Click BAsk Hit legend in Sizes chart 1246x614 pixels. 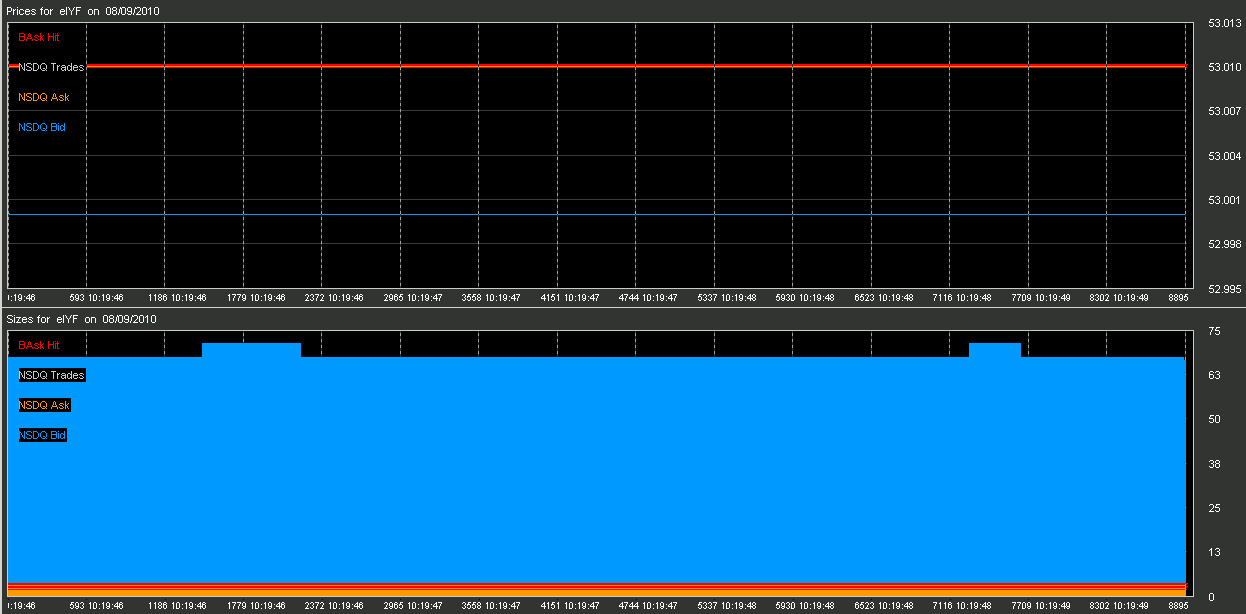click(x=39, y=345)
